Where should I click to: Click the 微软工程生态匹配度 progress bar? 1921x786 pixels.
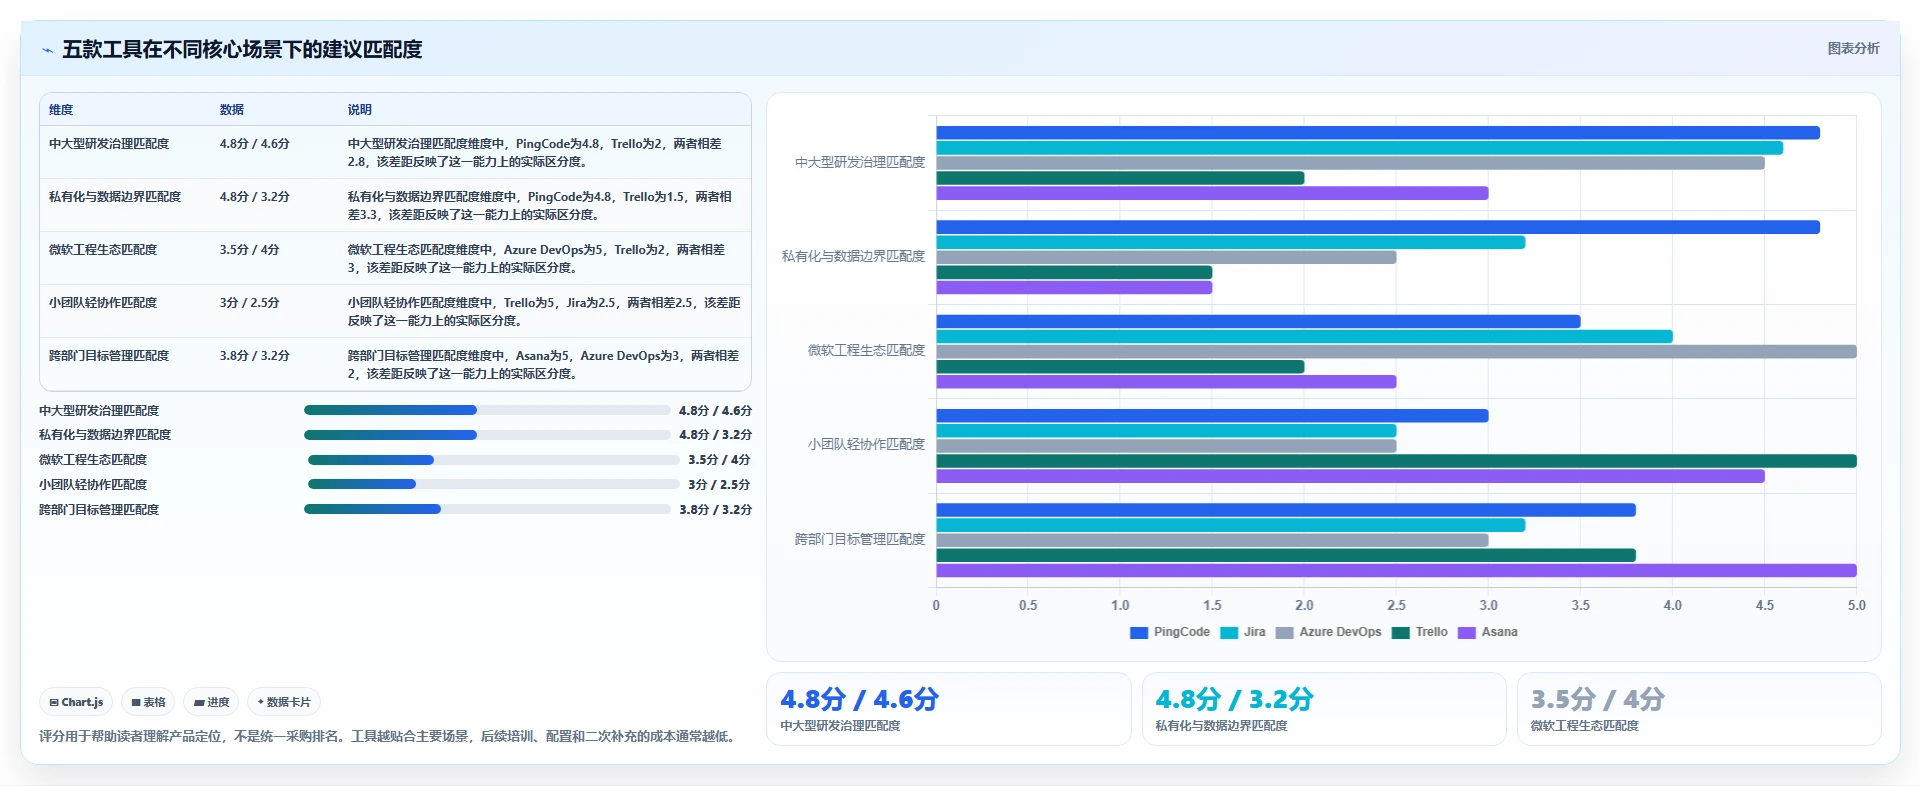[x=494, y=460]
